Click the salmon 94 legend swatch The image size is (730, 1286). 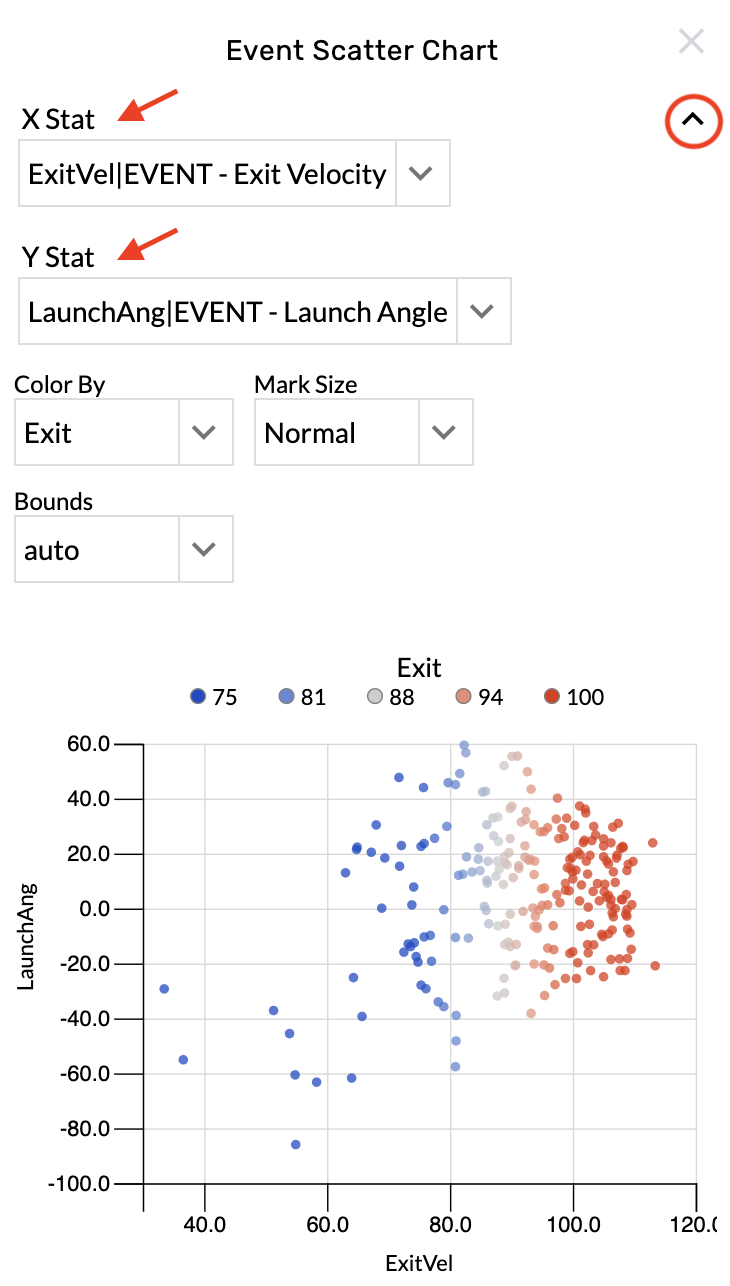pyautogui.click(x=464, y=698)
